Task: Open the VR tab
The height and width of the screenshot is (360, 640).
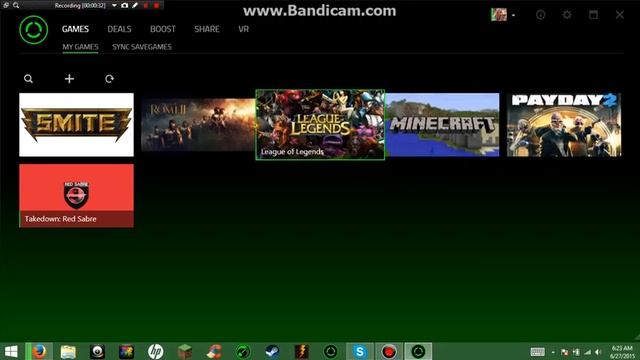Action: pos(244,29)
